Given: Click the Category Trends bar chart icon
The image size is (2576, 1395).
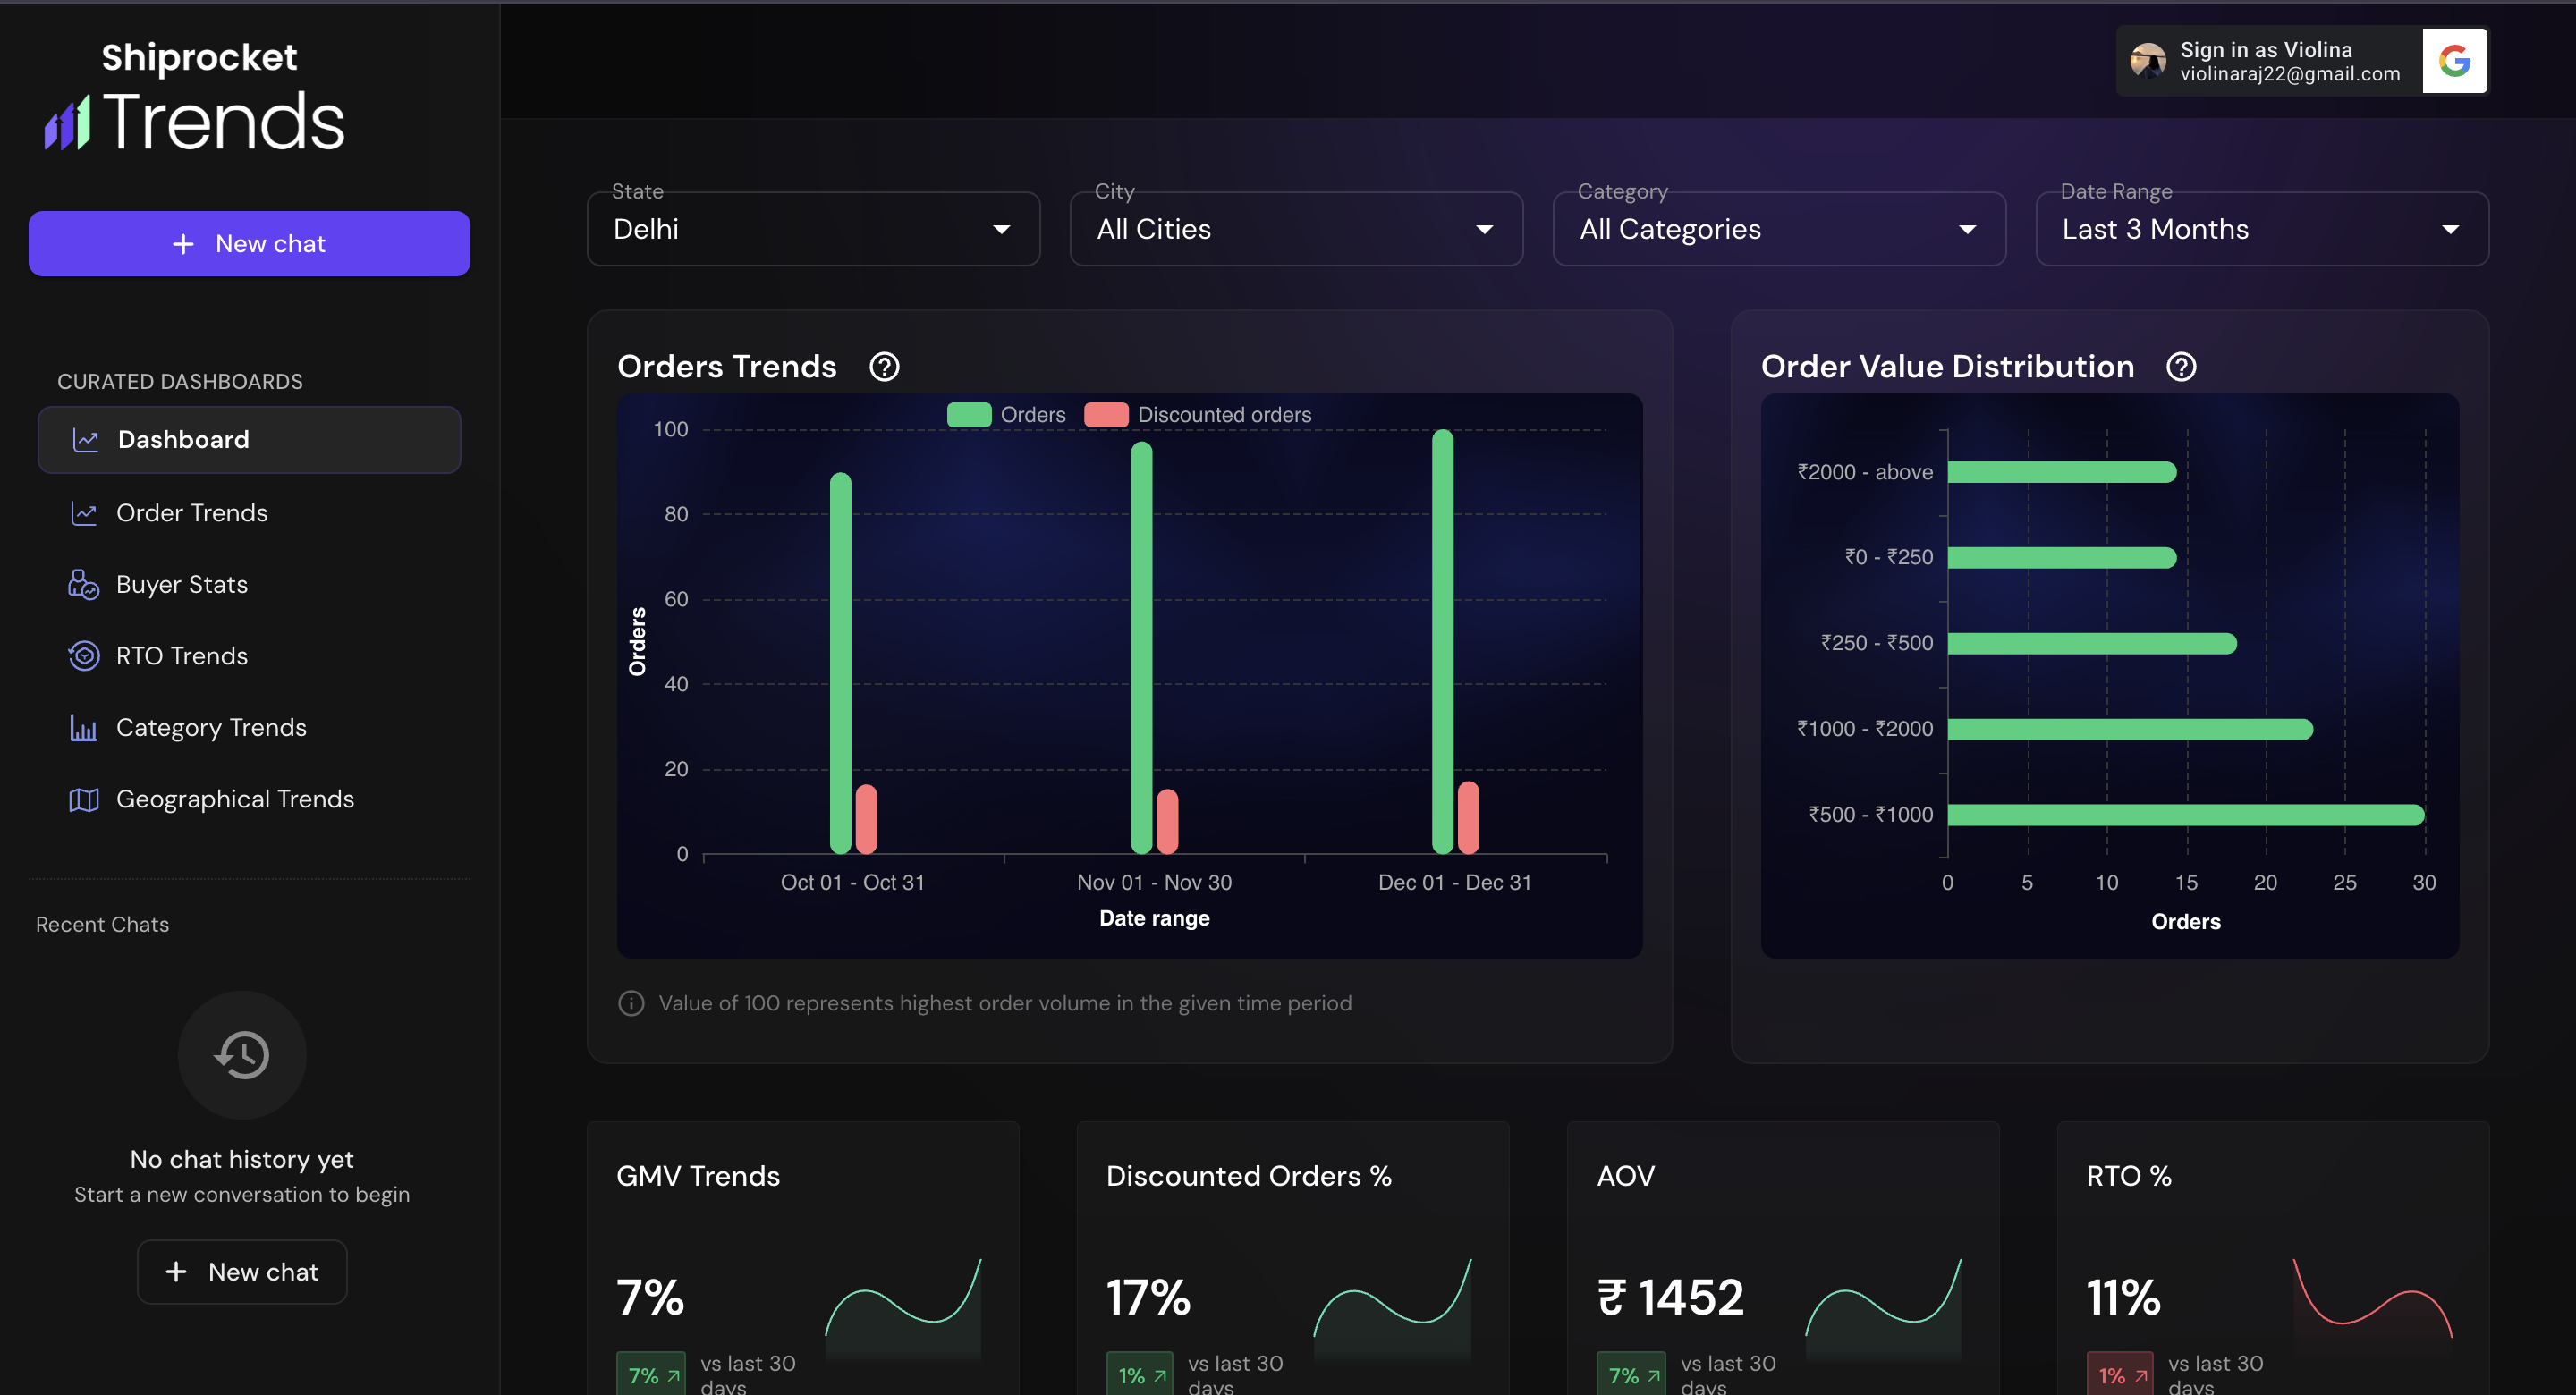Looking at the screenshot, I should [84, 727].
